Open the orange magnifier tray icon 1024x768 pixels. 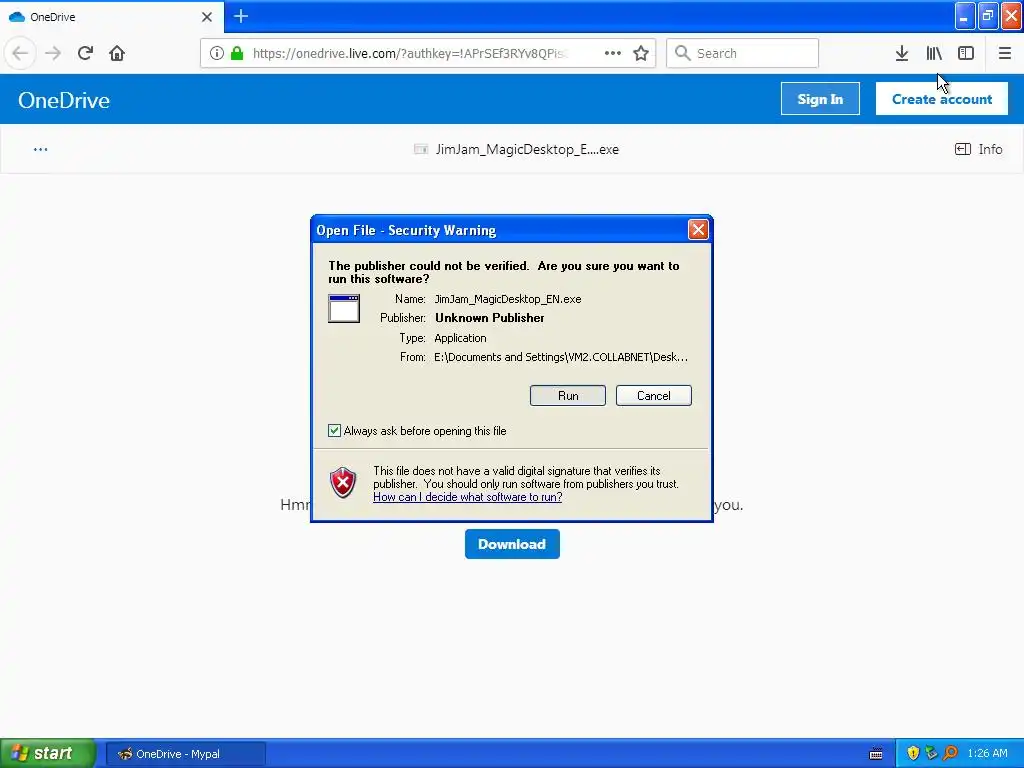pos(950,753)
